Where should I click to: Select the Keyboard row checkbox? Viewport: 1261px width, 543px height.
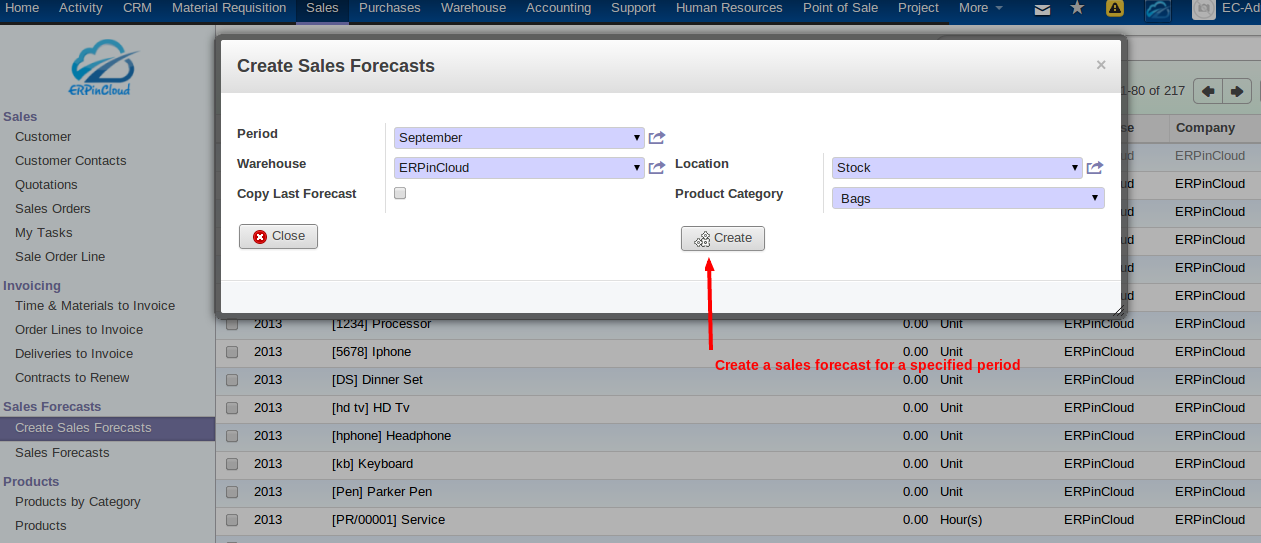click(232, 464)
